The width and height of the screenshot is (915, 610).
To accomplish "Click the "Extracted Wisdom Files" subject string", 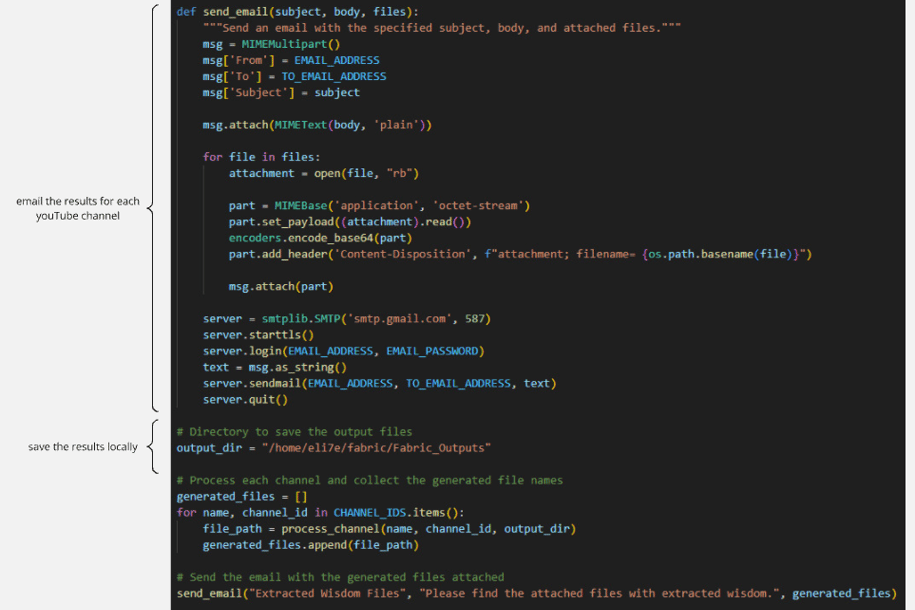I will (x=327, y=594).
